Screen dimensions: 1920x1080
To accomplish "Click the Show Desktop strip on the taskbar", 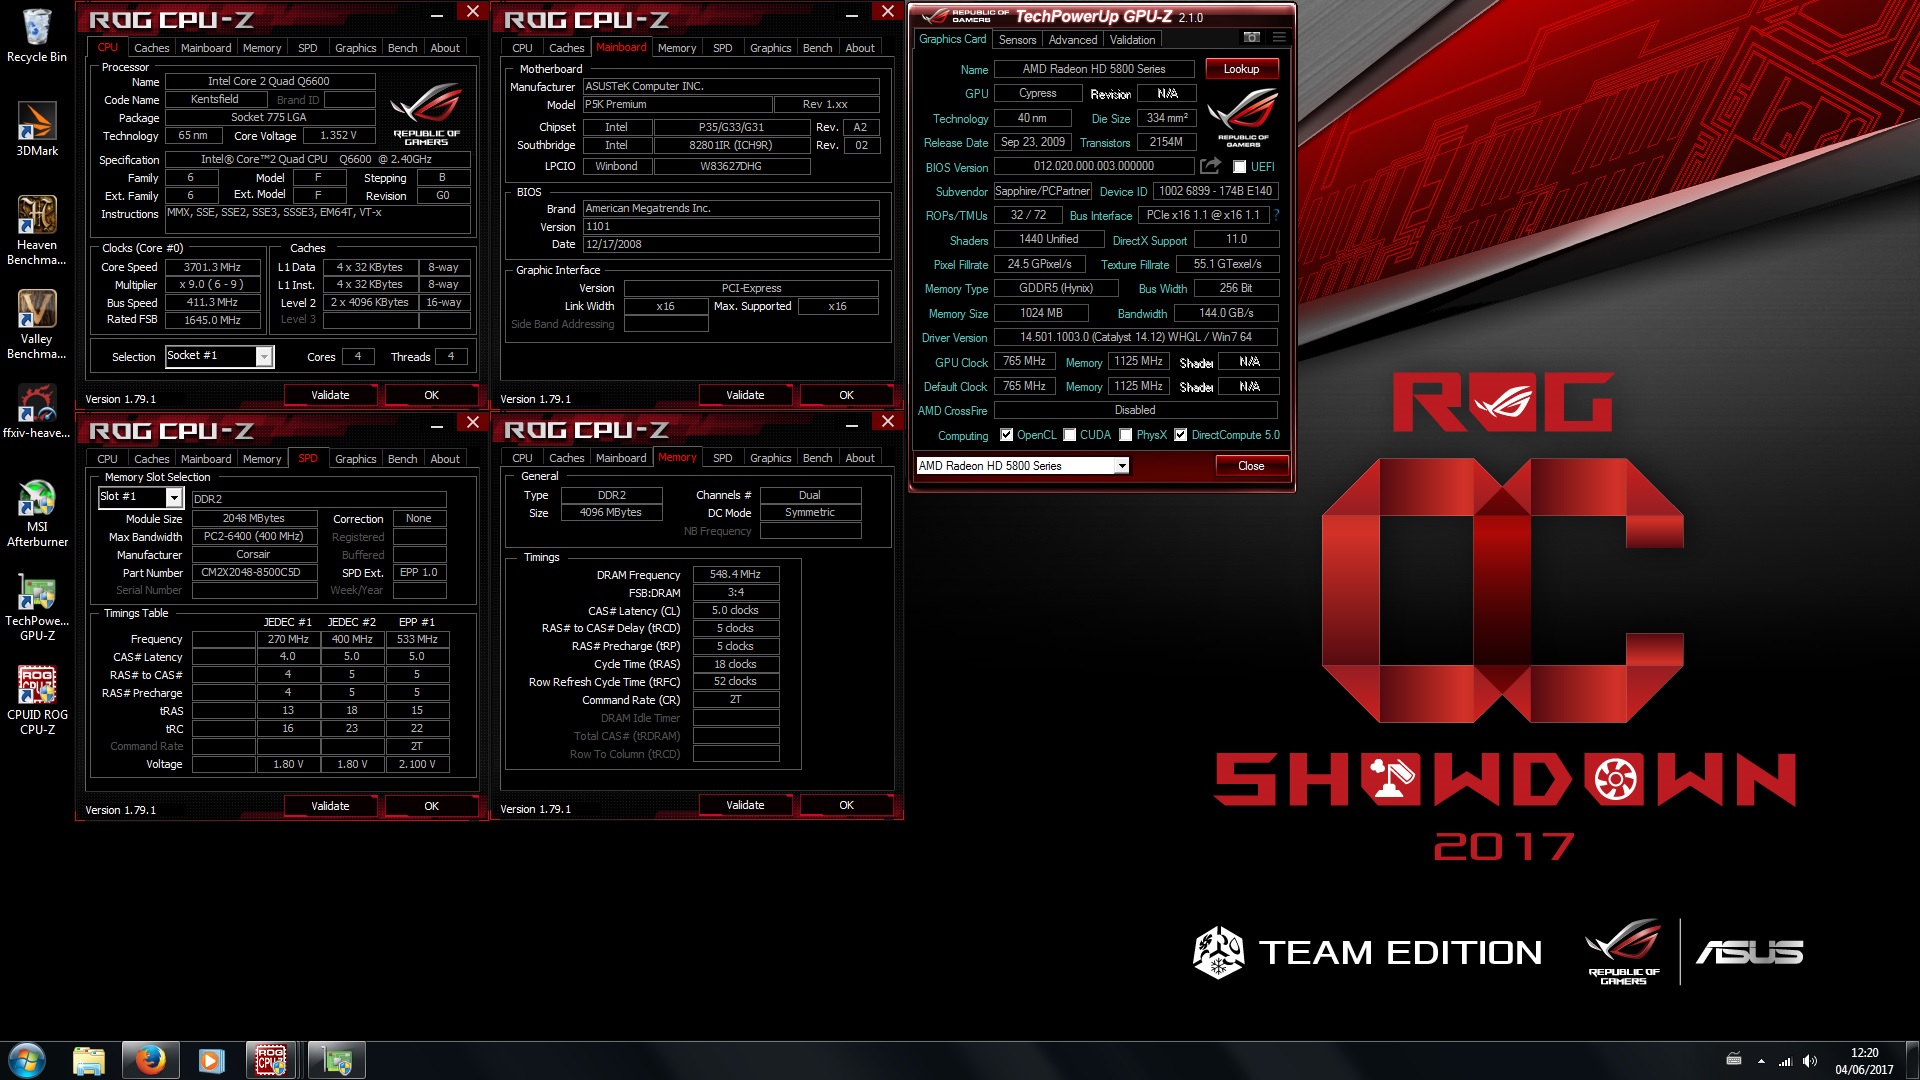I will click(x=1912, y=1060).
